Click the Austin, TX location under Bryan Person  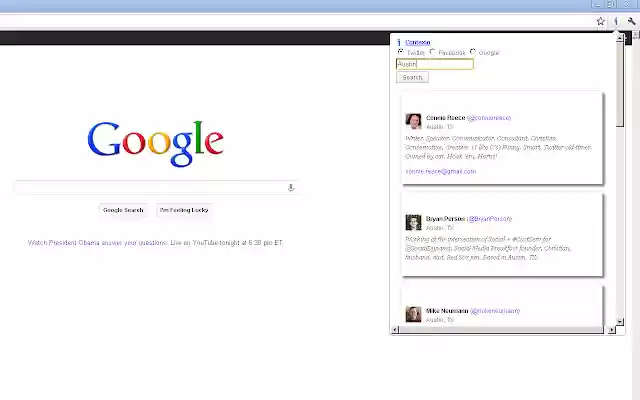(439, 228)
